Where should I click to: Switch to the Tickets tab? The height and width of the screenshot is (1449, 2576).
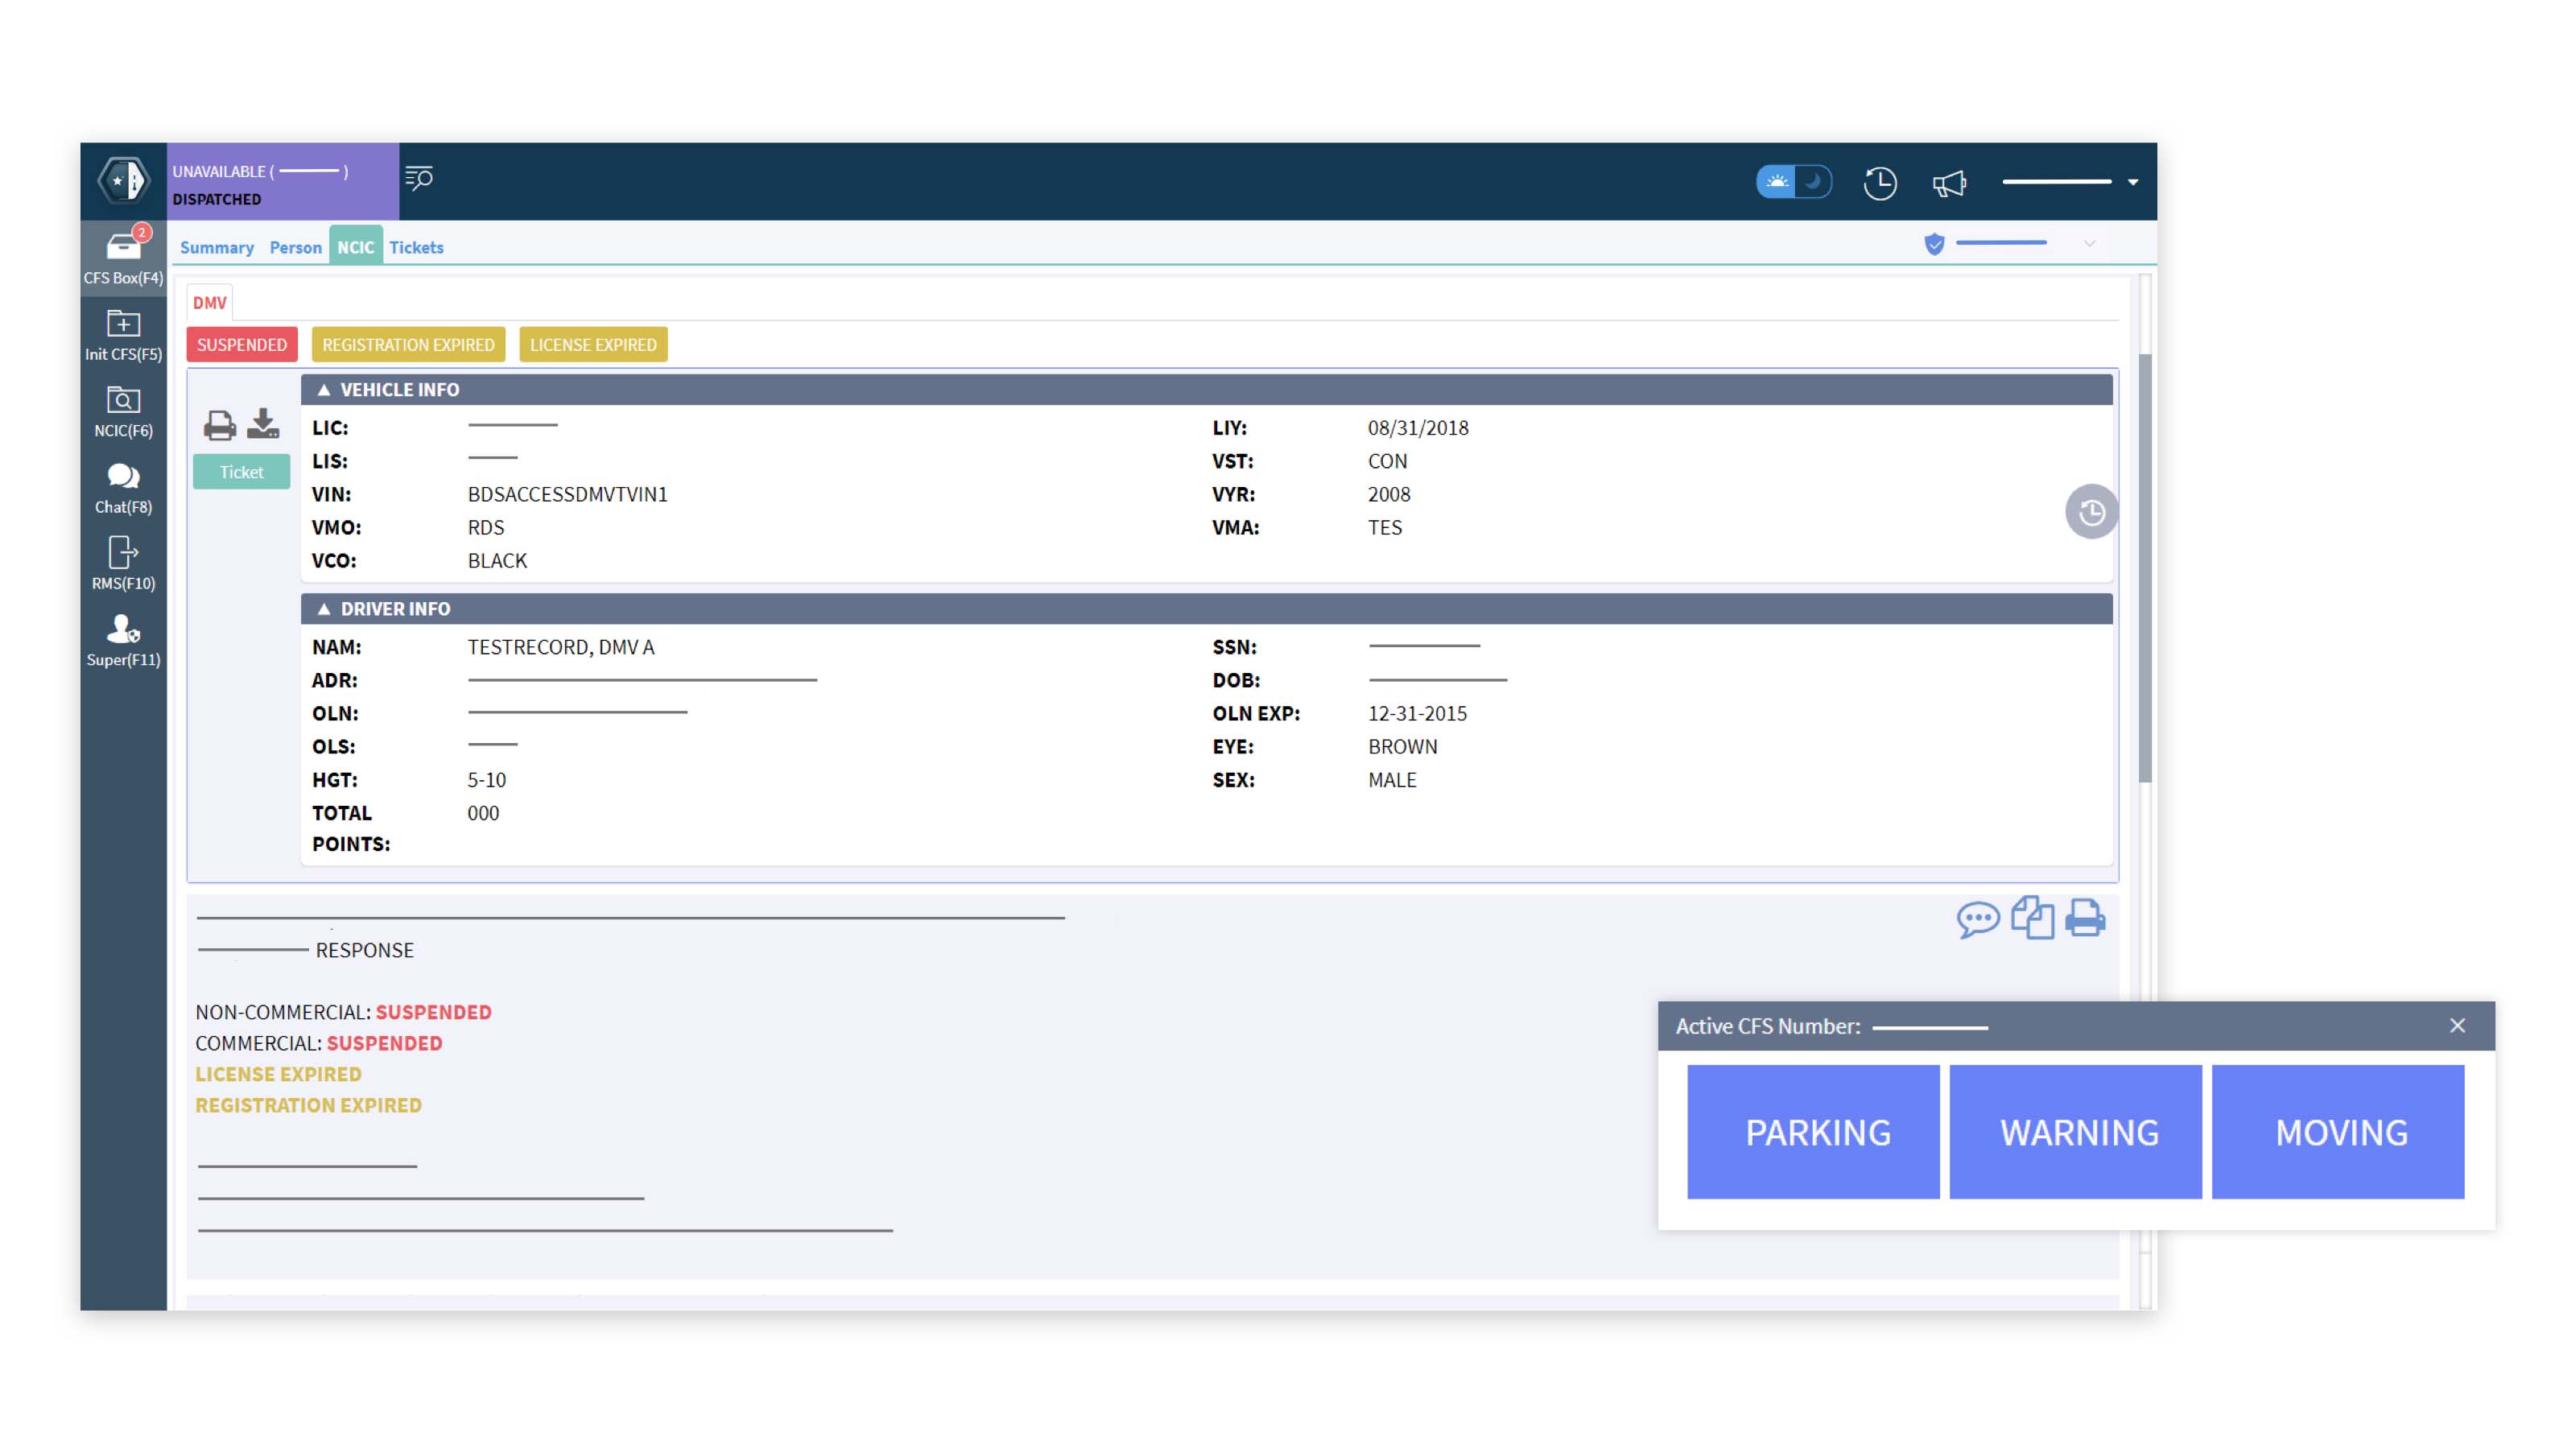[x=416, y=247]
